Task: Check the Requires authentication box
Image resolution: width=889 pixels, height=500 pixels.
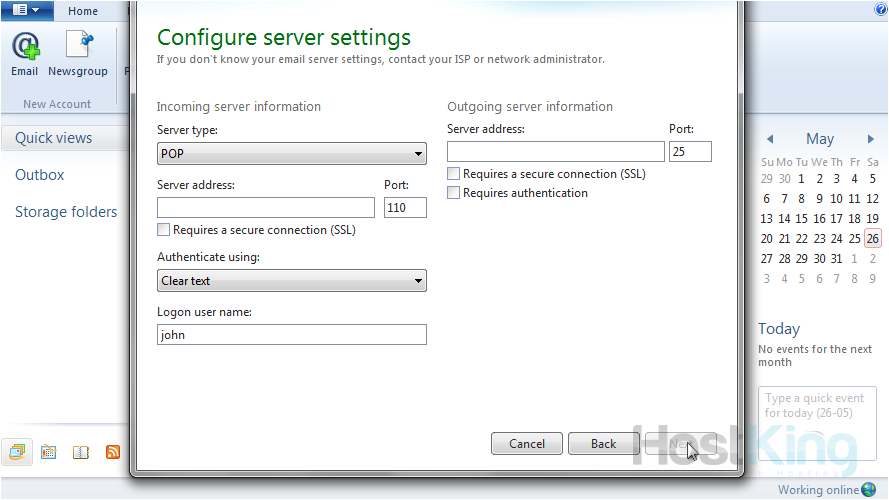Action: pos(454,193)
